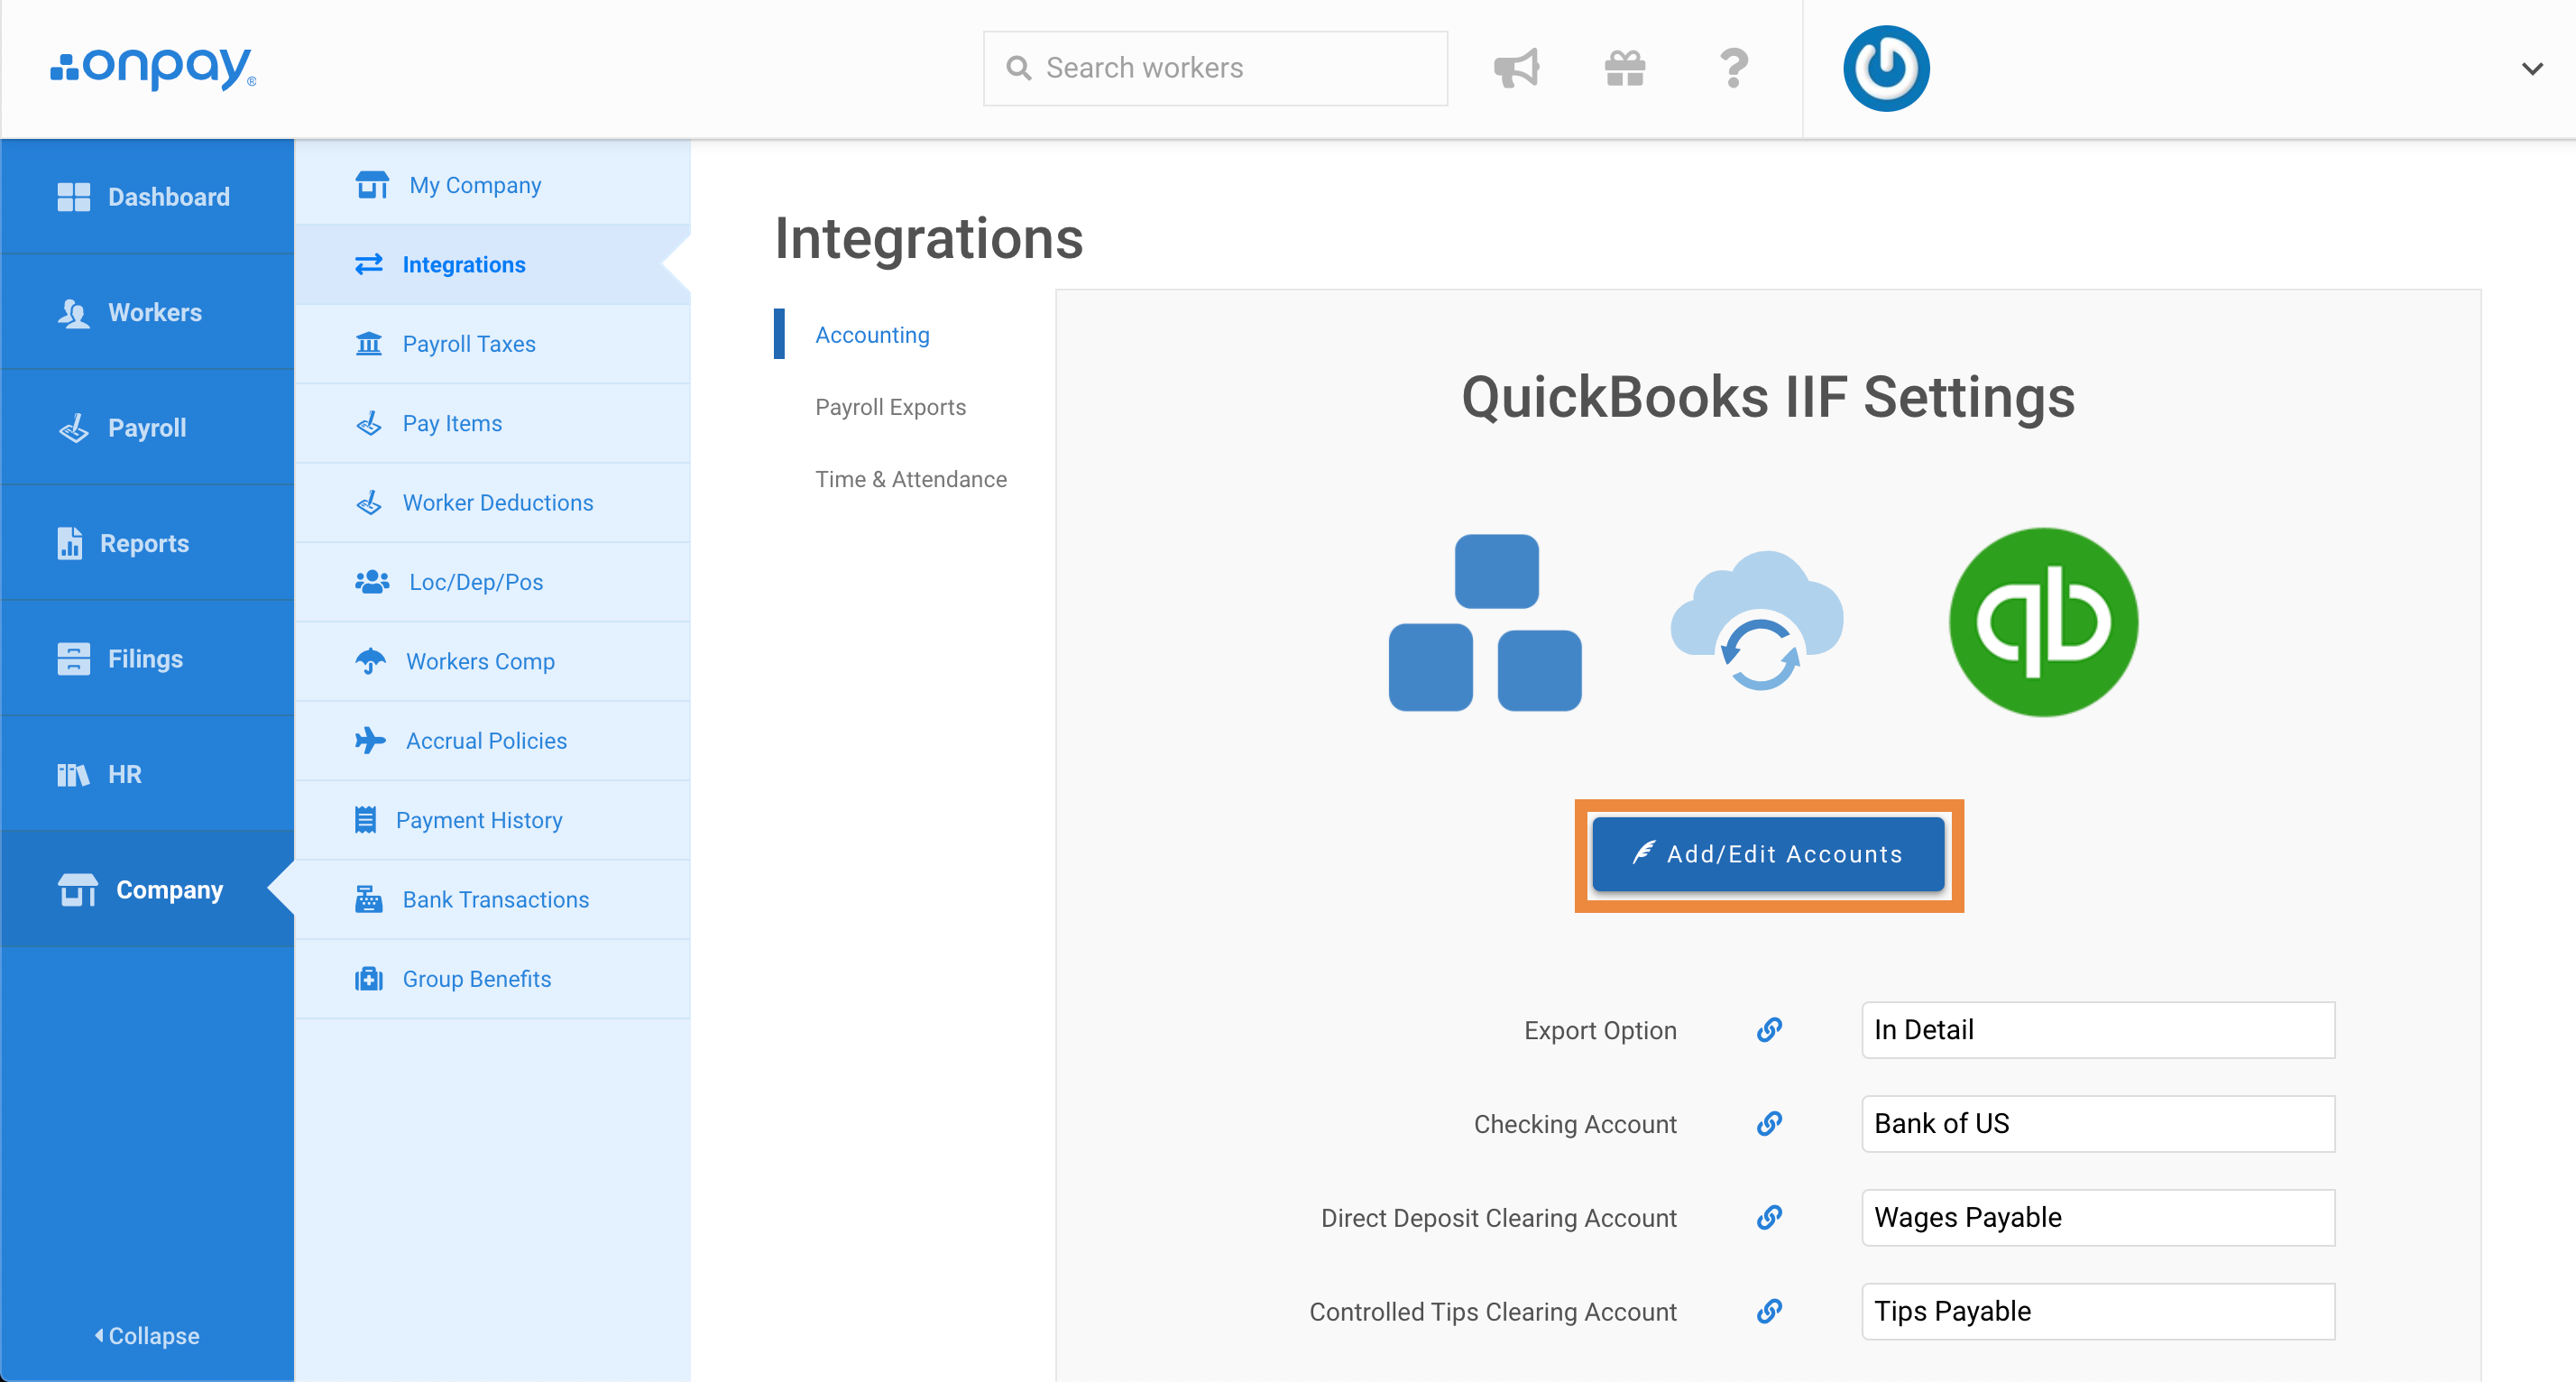Expand the account menu chevron
The width and height of the screenshot is (2576, 1382).
coord(2532,69)
